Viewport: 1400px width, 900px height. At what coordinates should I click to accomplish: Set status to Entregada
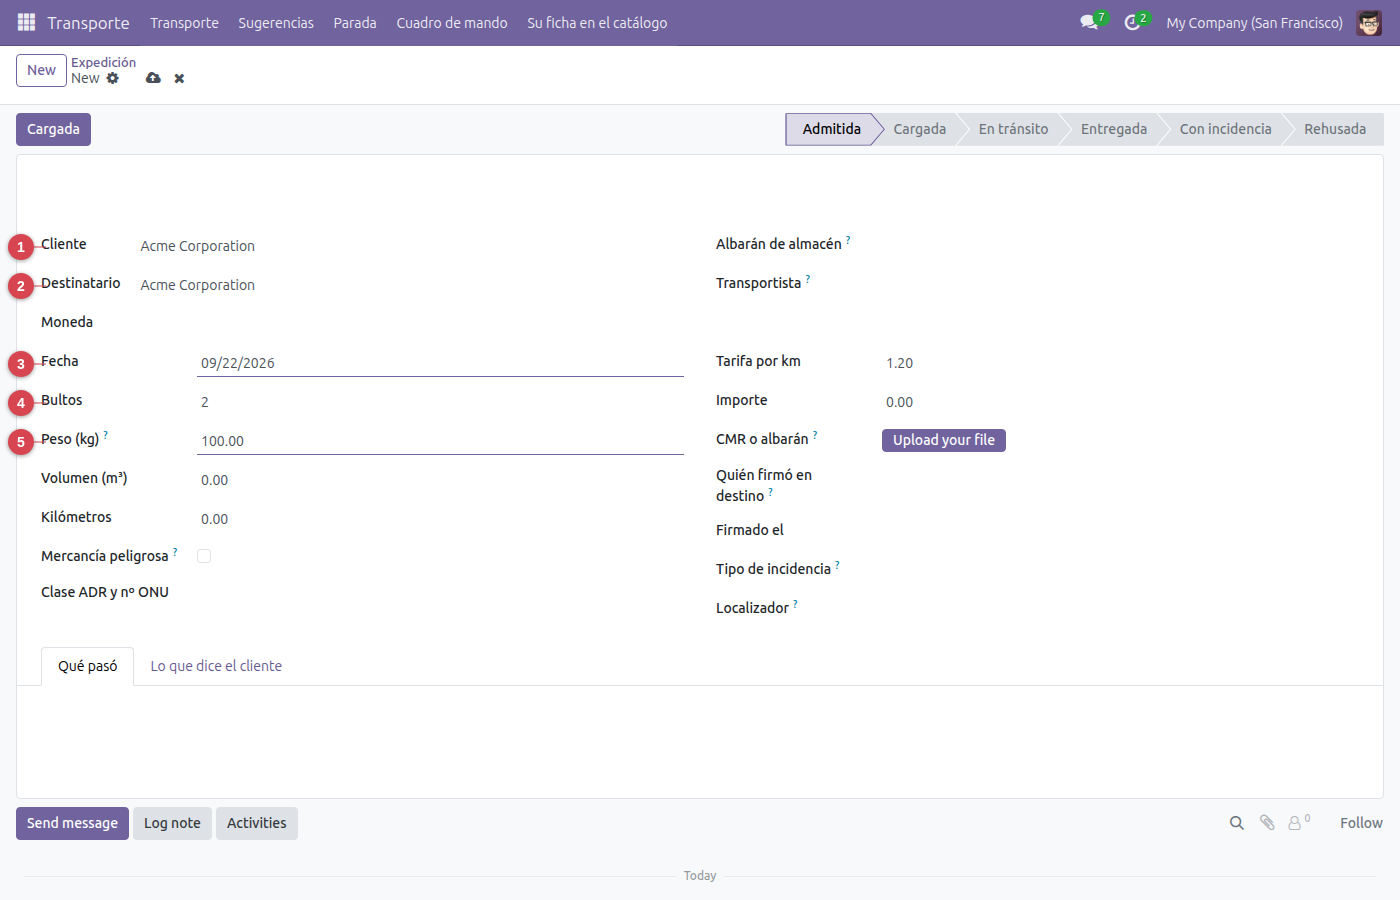point(1113,129)
